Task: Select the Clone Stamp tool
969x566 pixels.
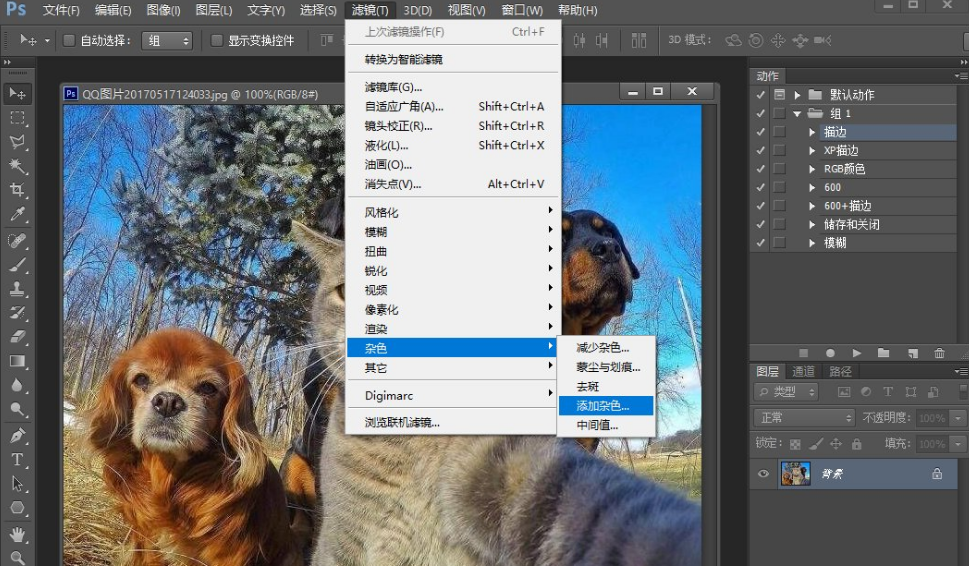Action: (x=17, y=288)
